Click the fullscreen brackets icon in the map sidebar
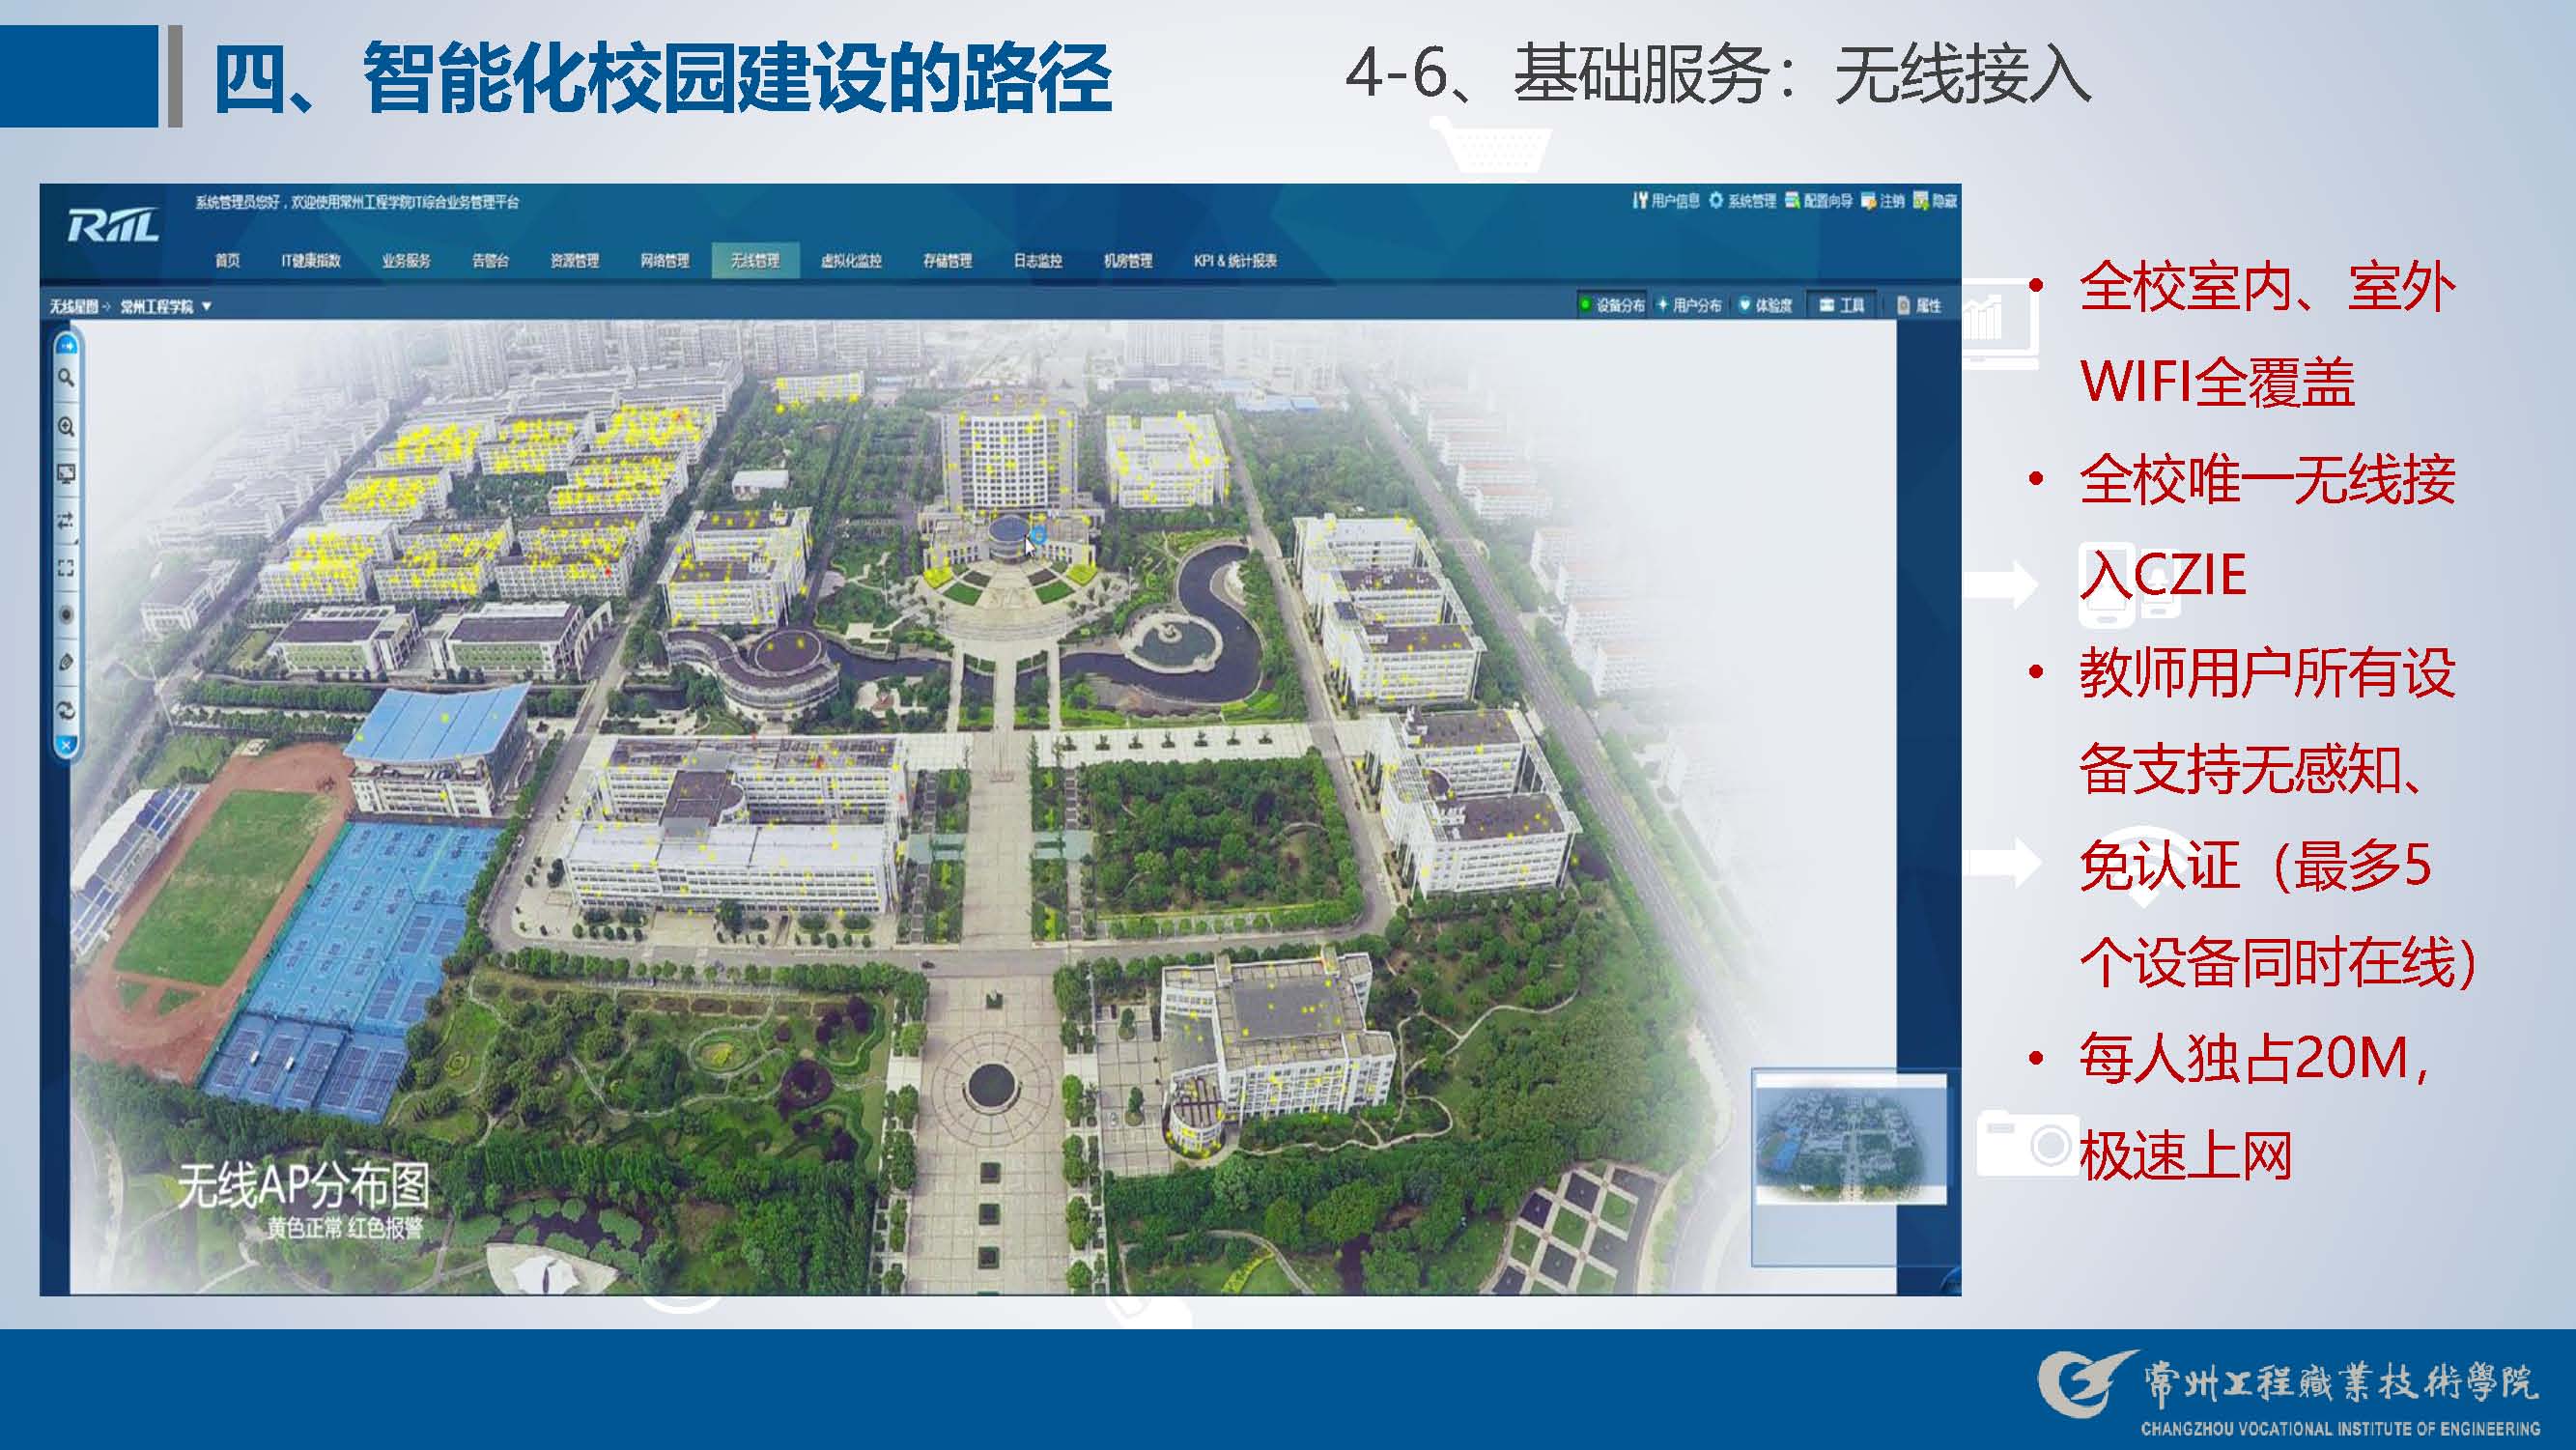Image resolution: width=2576 pixels, height=1450 pixels. click(66, 568)
